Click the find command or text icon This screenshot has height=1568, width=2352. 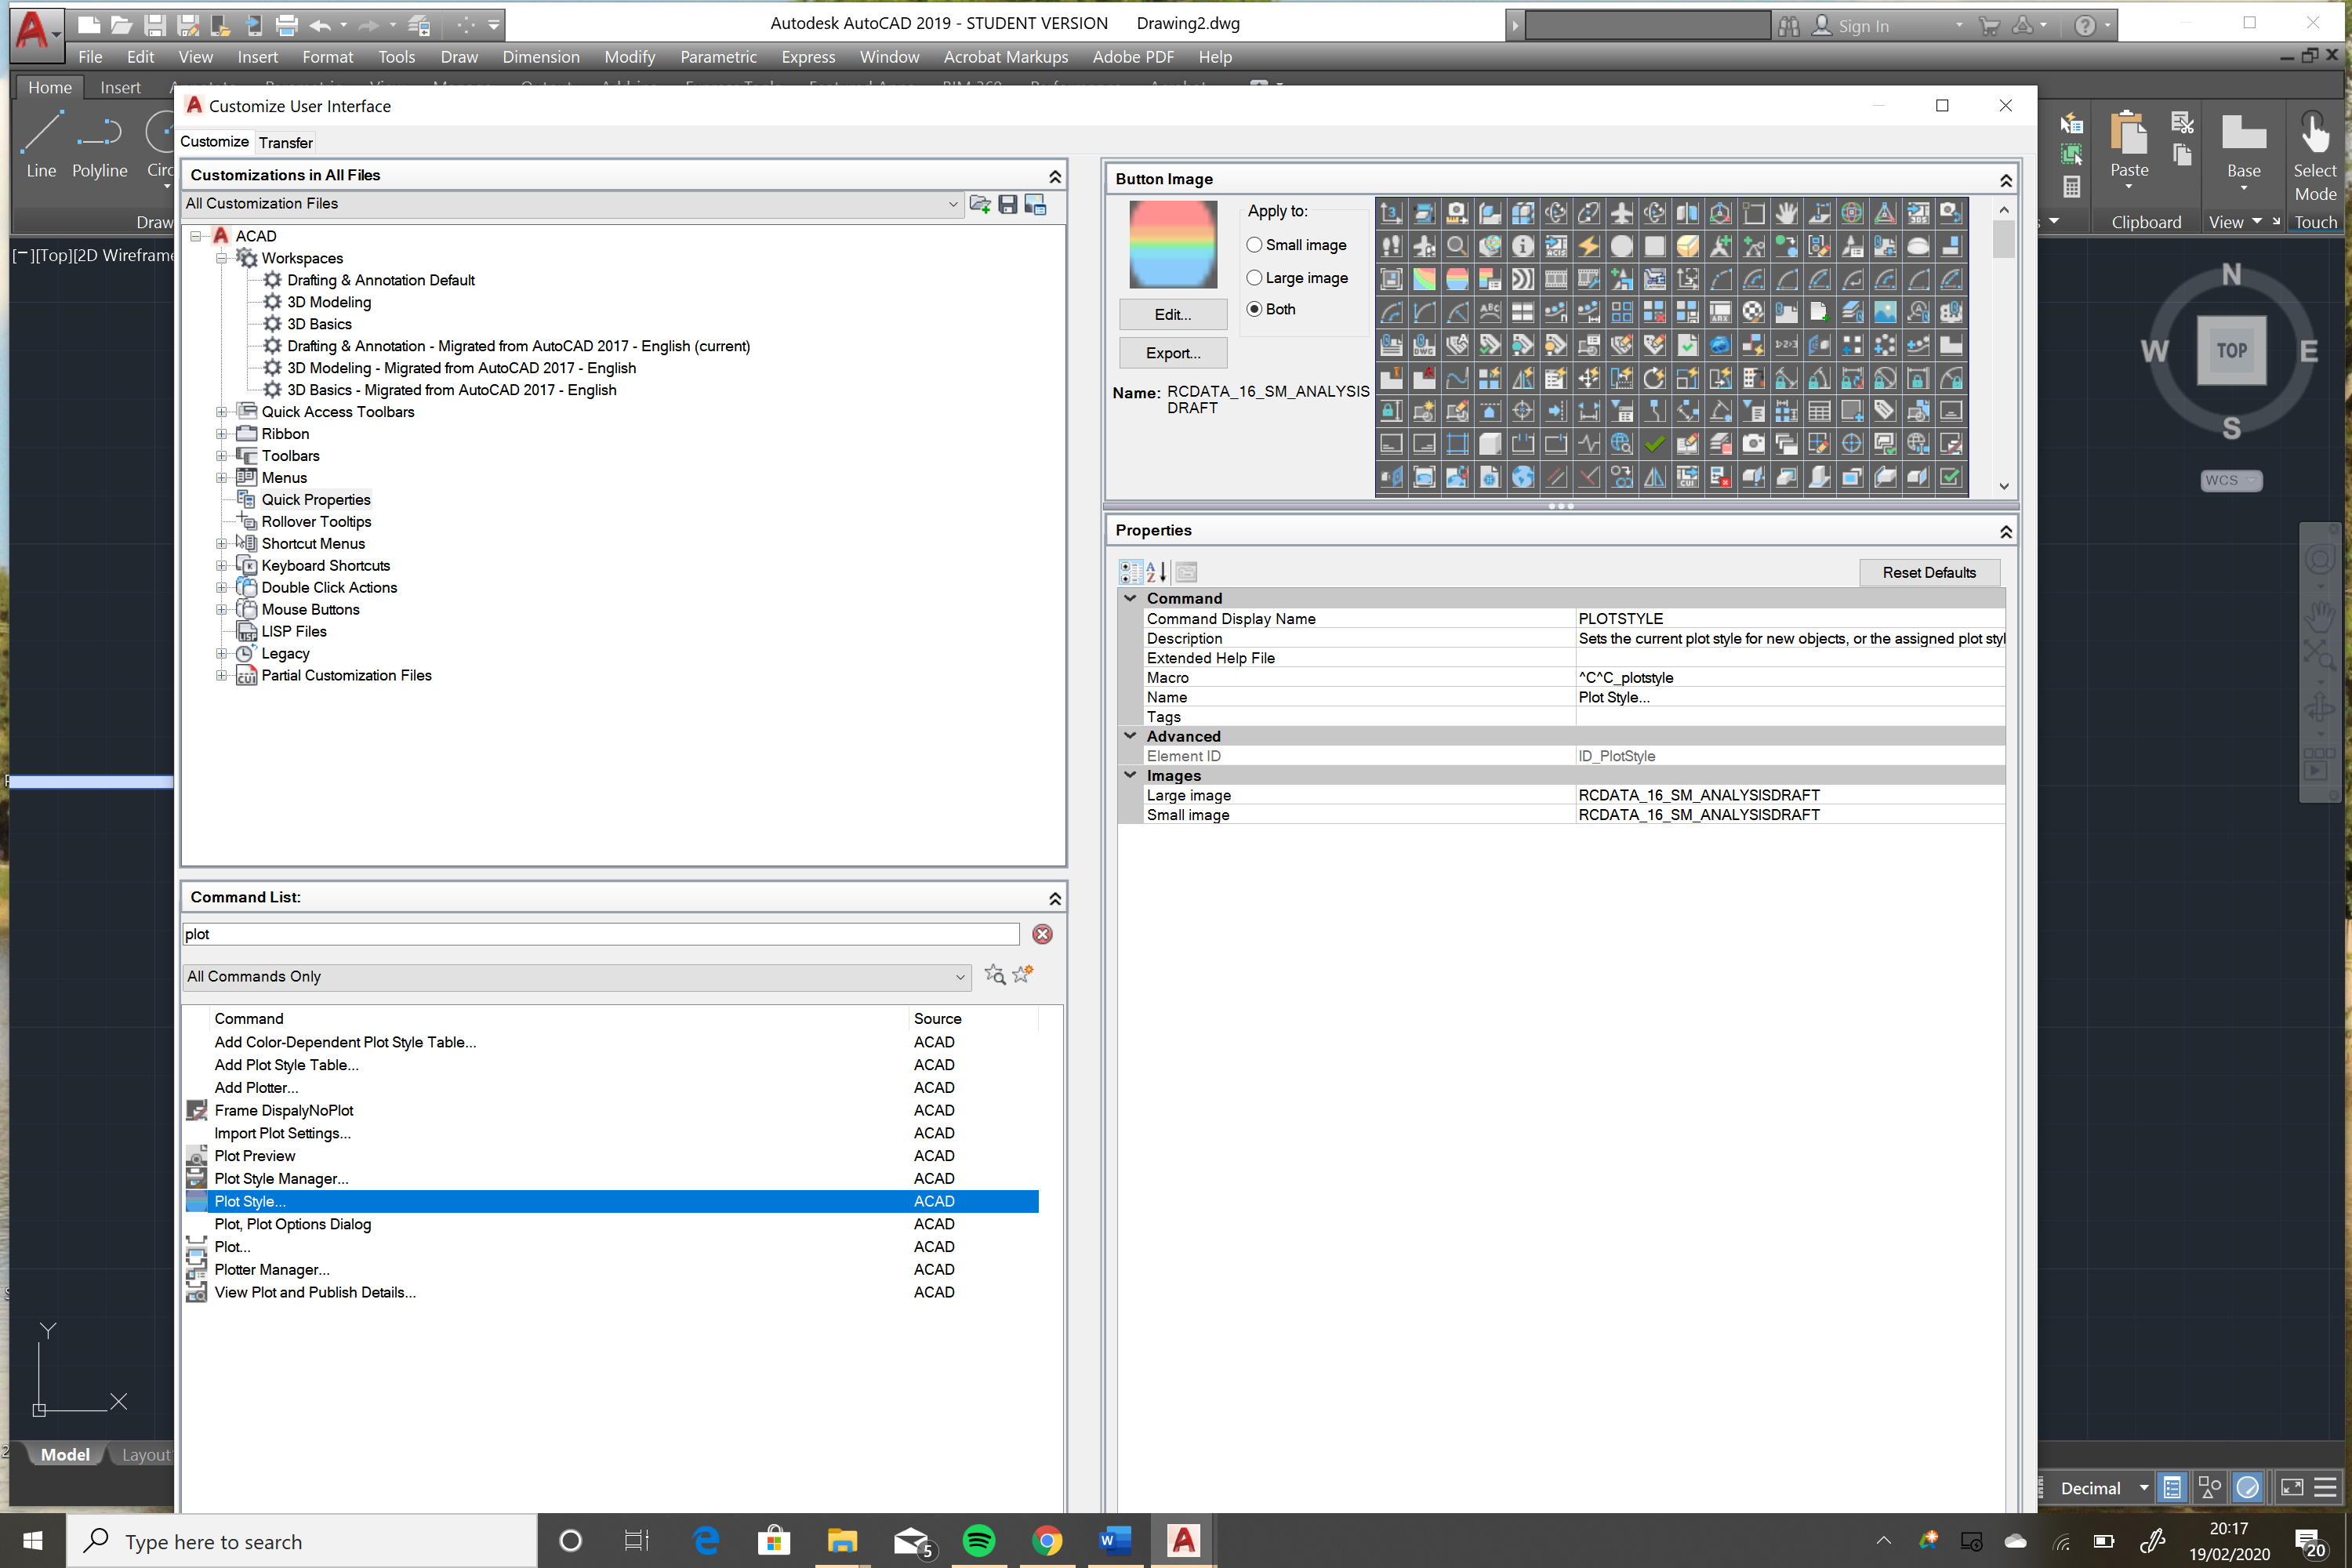coord(994,974)
